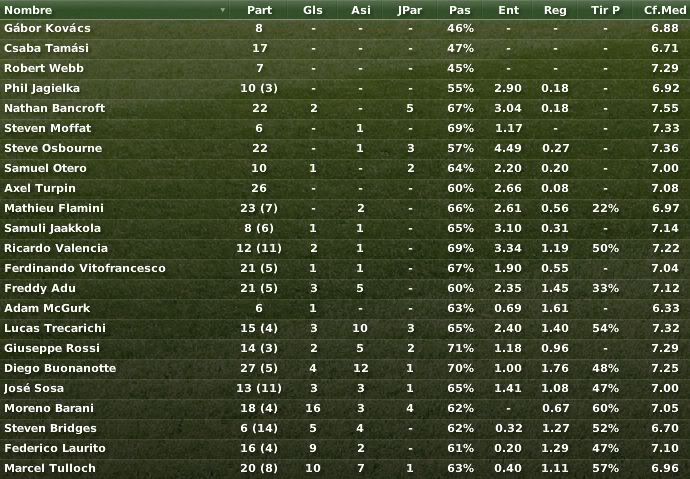
Task: Open Giuseppe Rossi player entry
Action: (x=52, y=348)
